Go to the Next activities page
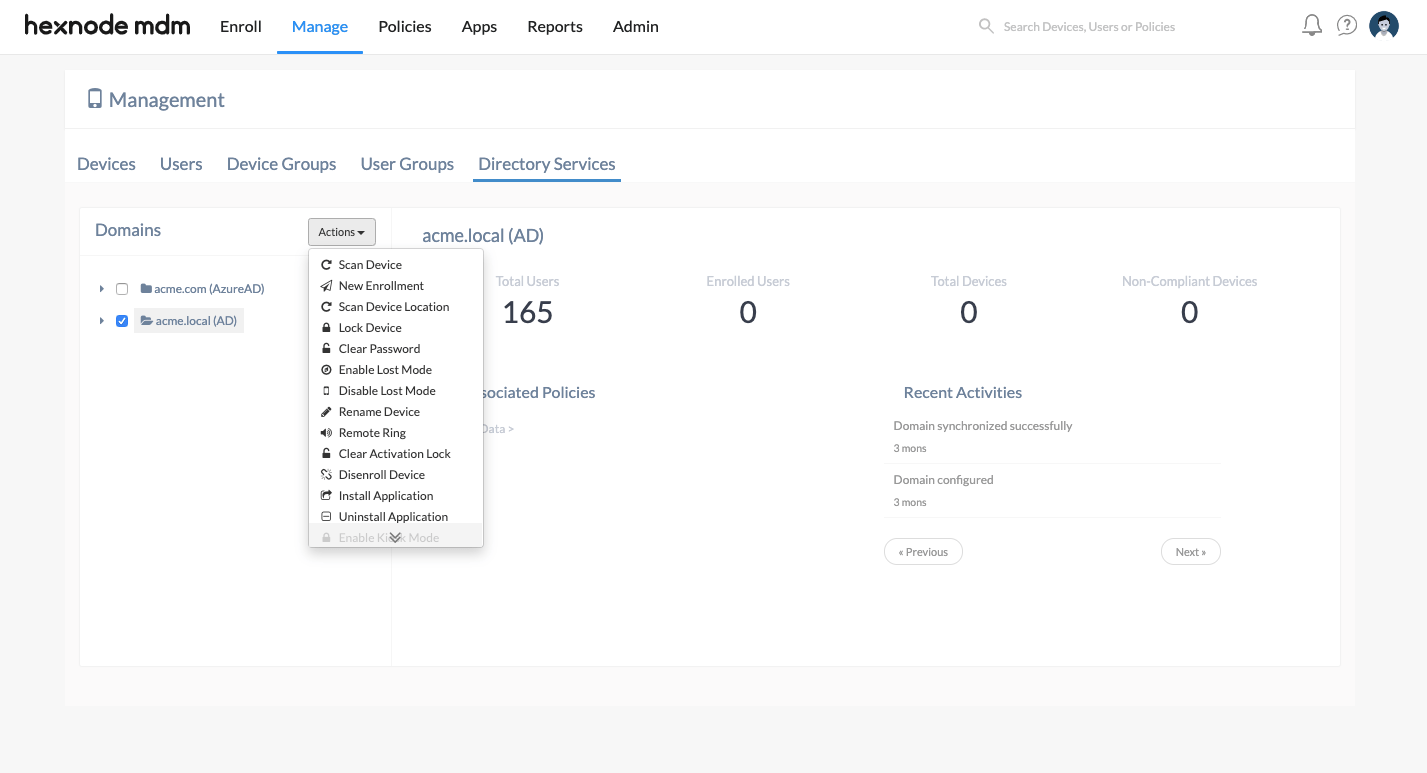This screenshot has width=1427, height=773. [1191, 552]
